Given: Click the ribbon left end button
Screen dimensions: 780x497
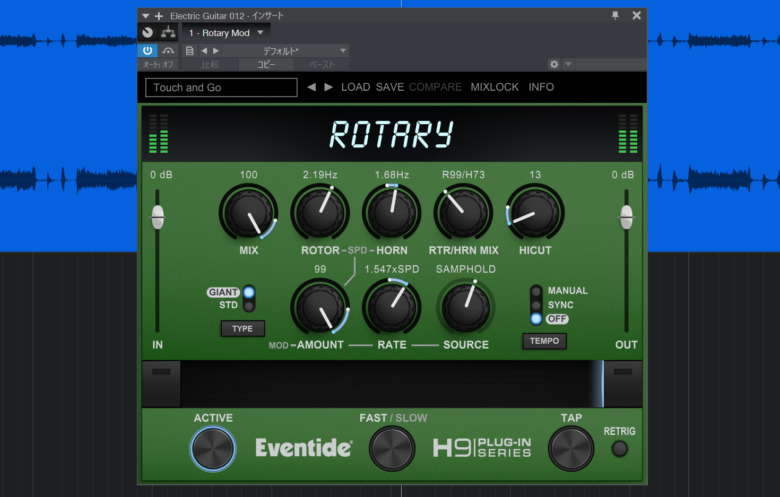Looking at the screenshot, I should click(x=161, y=384).
